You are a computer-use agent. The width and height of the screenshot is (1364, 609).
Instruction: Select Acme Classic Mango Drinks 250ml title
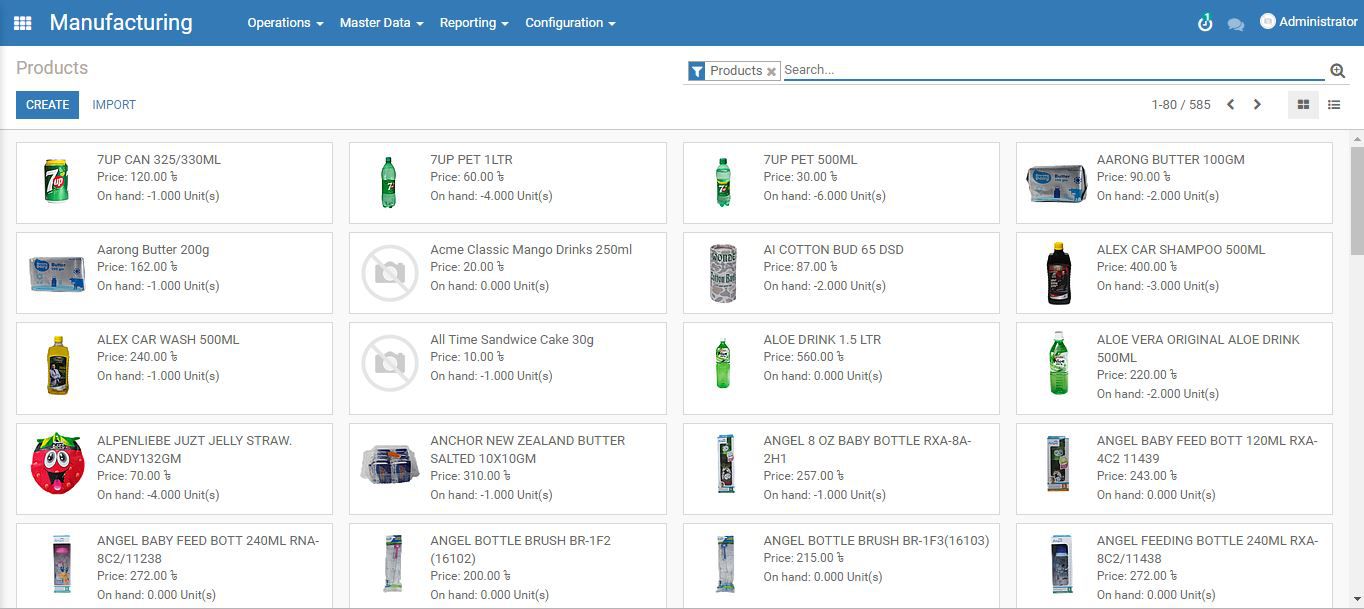531,249
